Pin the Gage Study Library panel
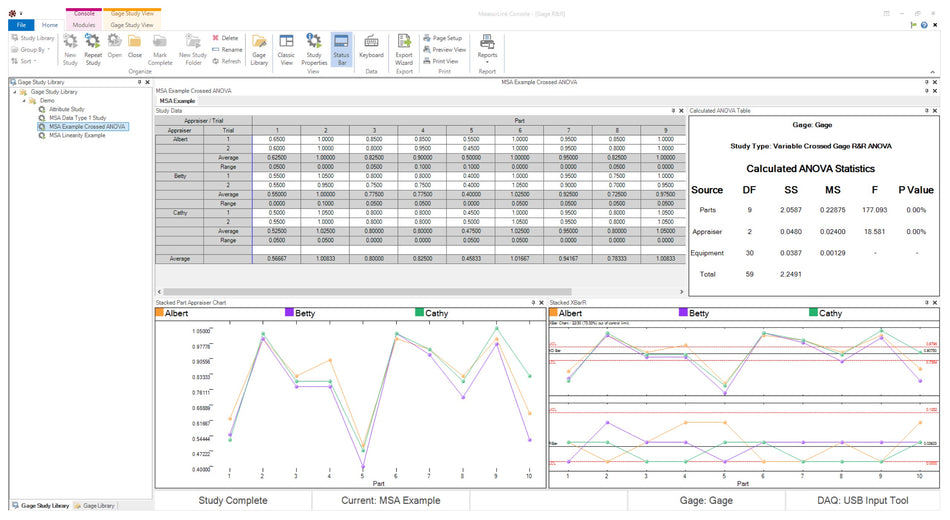950x520 pixels. pos(139,82)
